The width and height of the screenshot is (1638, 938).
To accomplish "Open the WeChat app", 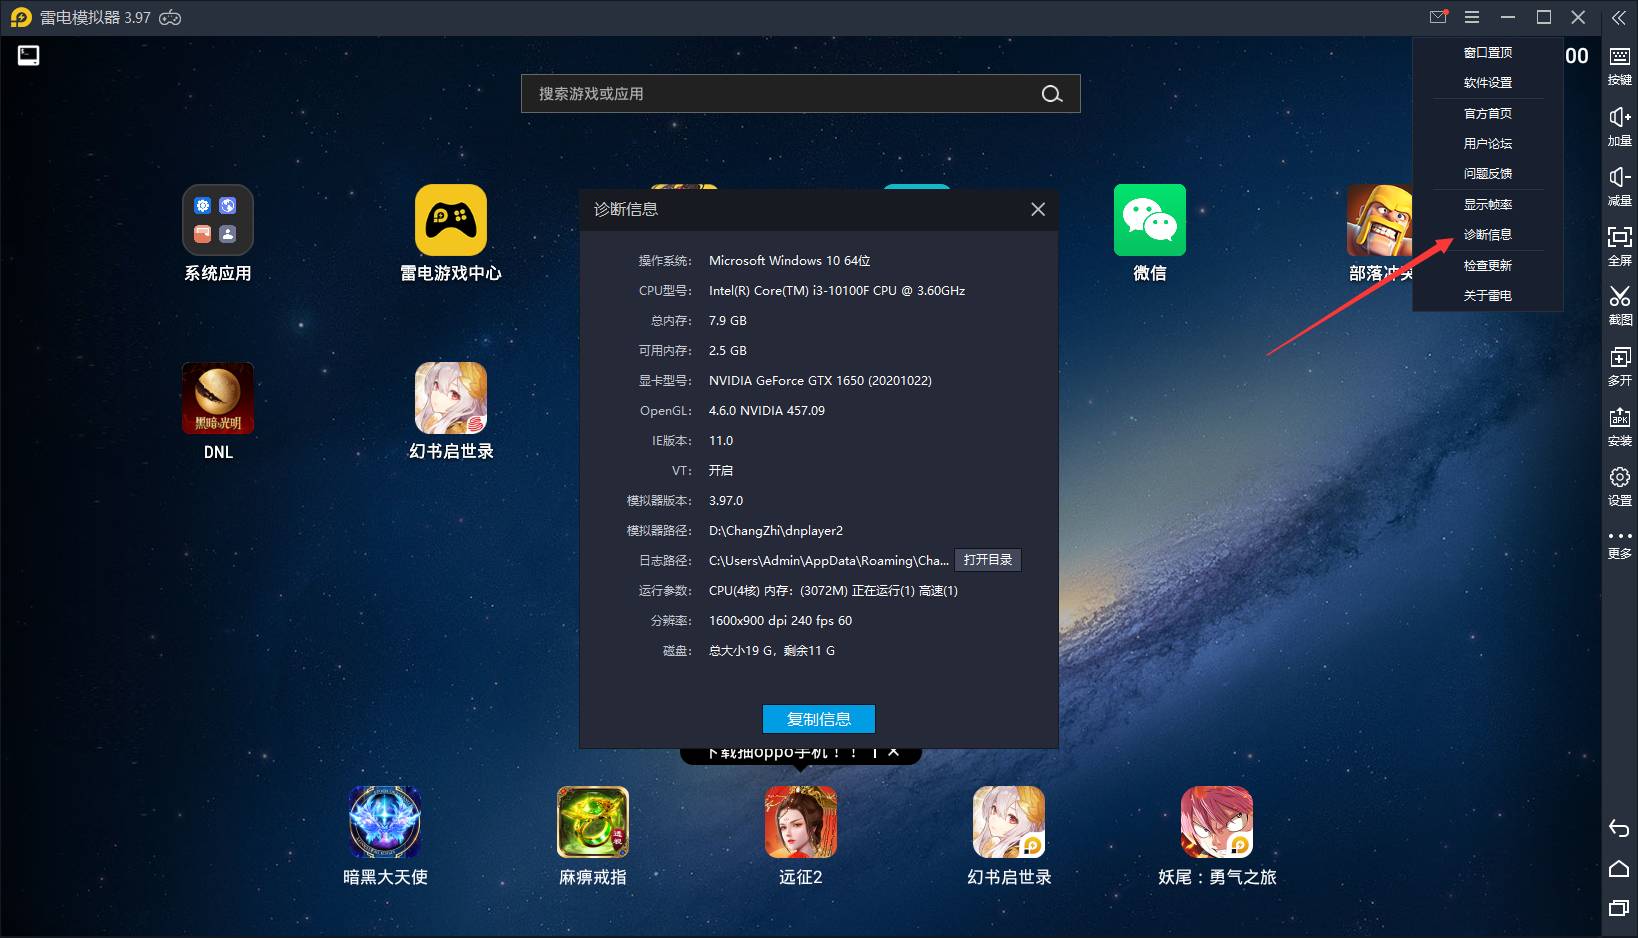I will tap(1149, 221).
